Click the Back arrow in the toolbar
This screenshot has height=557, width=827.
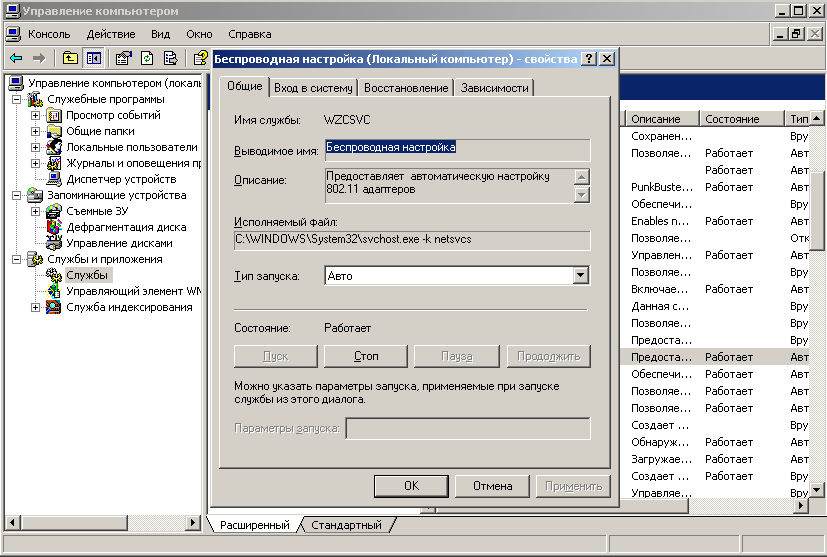pos(16,58)
